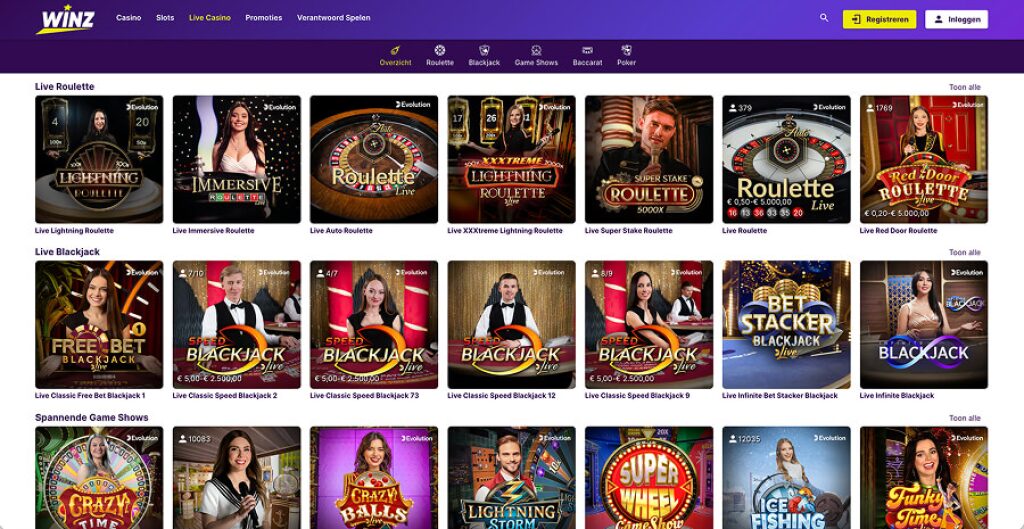Click the "Live Lightning Roulette" caption

pyautogui.click(x=74, y=231)
